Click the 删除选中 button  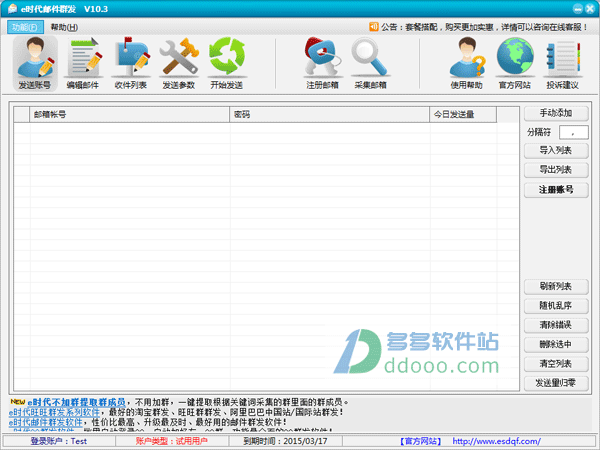point(556,344)
